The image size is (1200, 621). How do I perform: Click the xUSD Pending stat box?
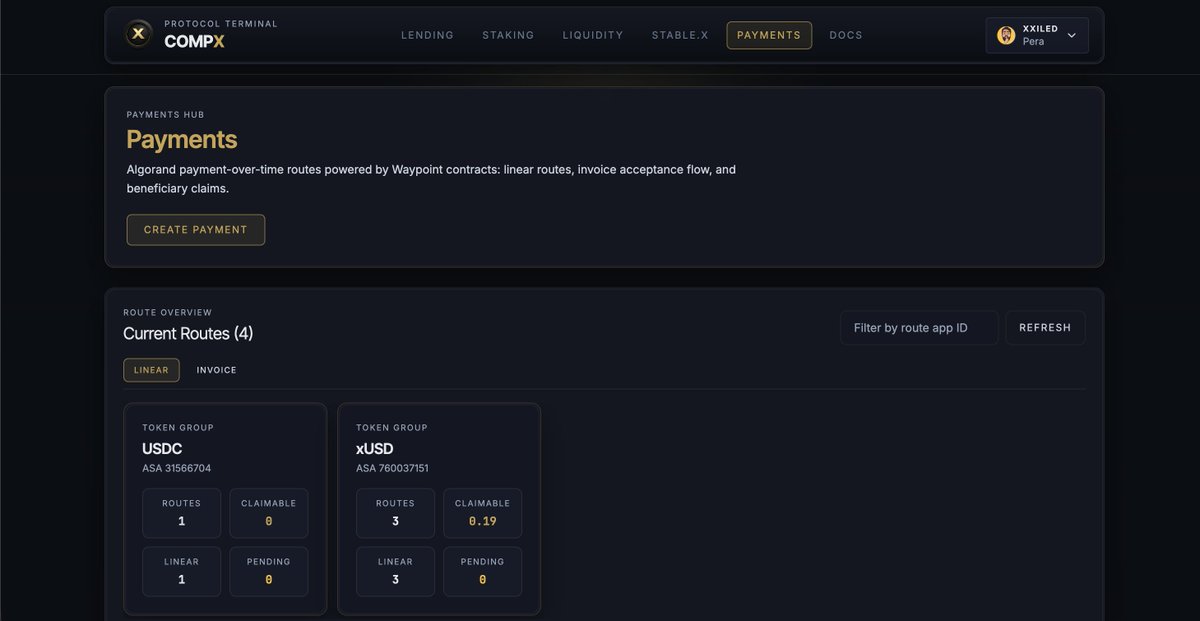pyautogui.click(x=483, y=571)
